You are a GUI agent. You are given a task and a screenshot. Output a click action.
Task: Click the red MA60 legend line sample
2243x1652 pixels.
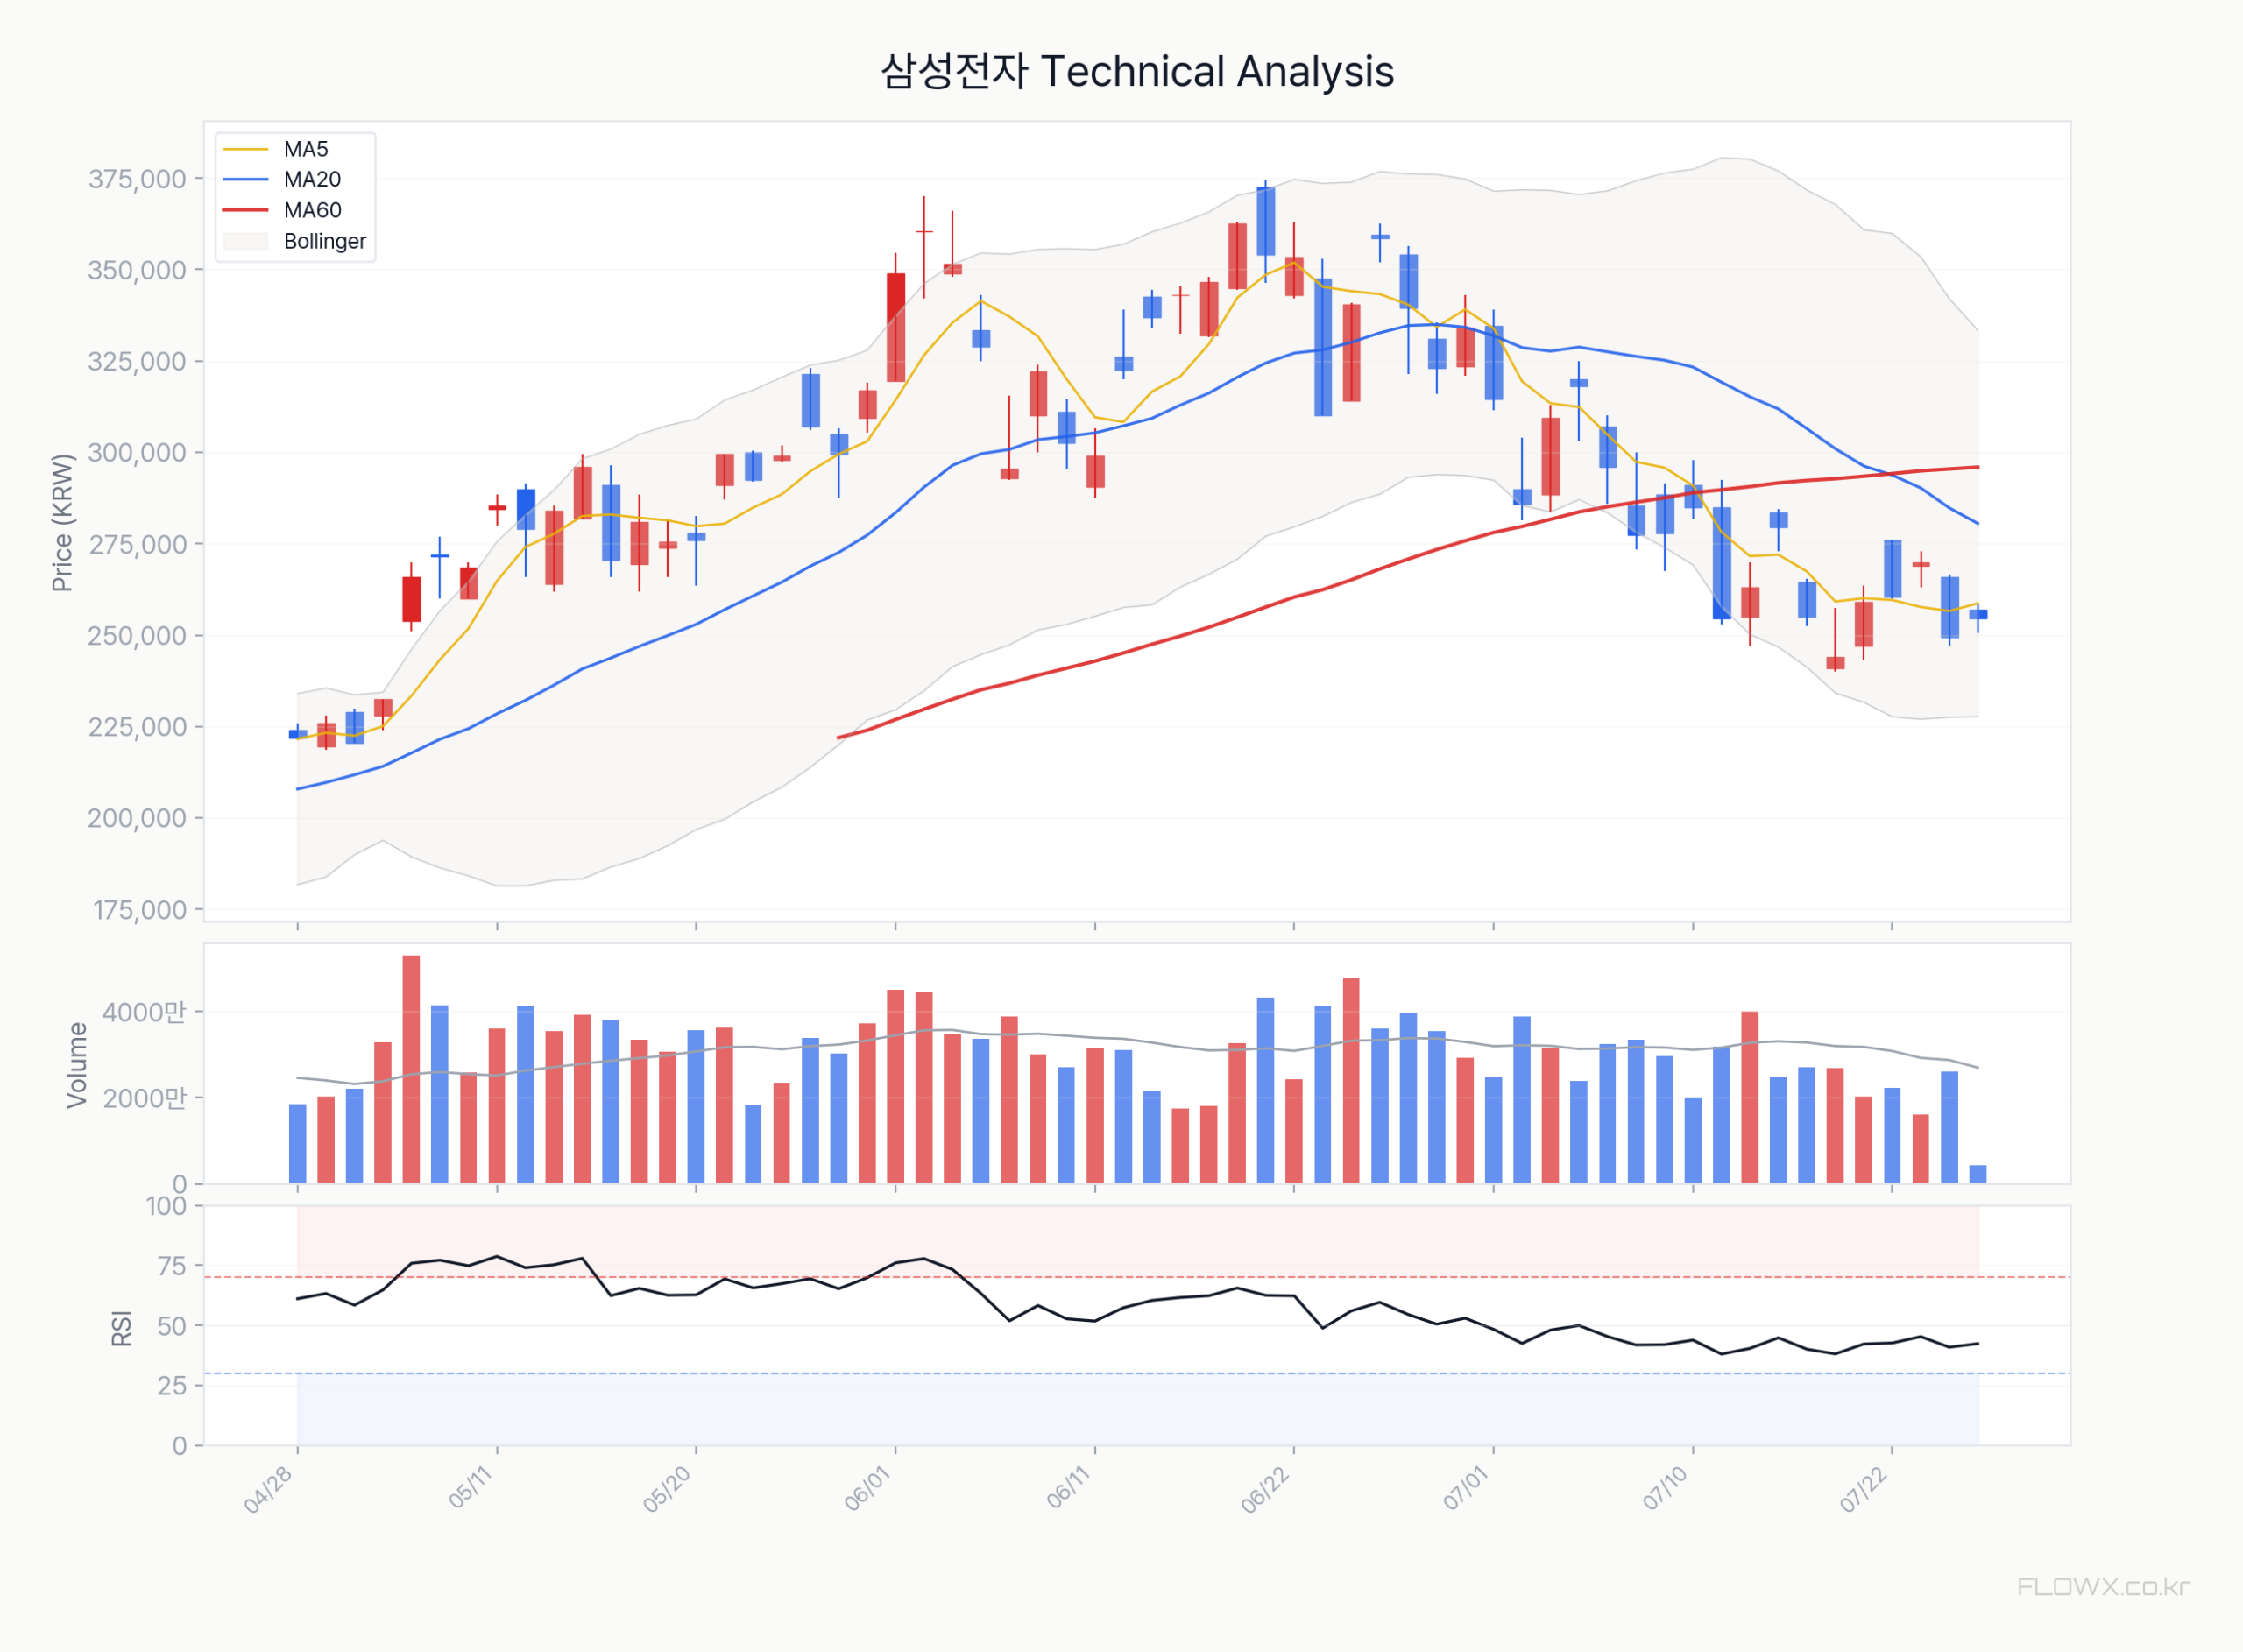[245, 210]
